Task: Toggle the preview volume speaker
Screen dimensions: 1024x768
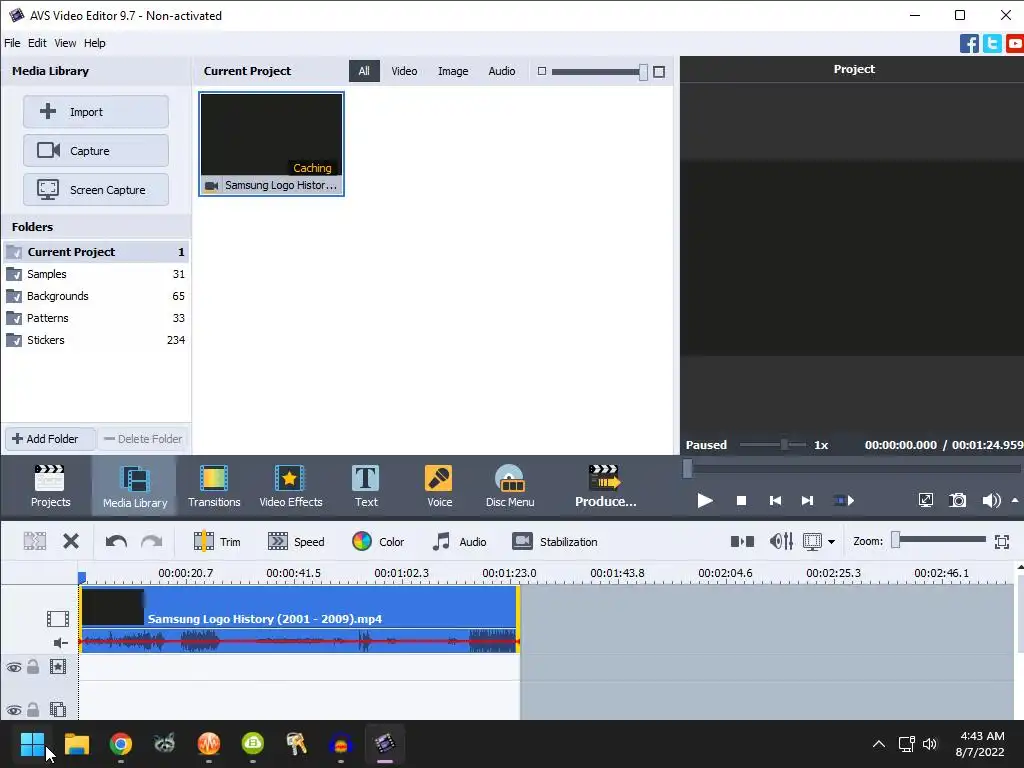Action: (991, 500)
